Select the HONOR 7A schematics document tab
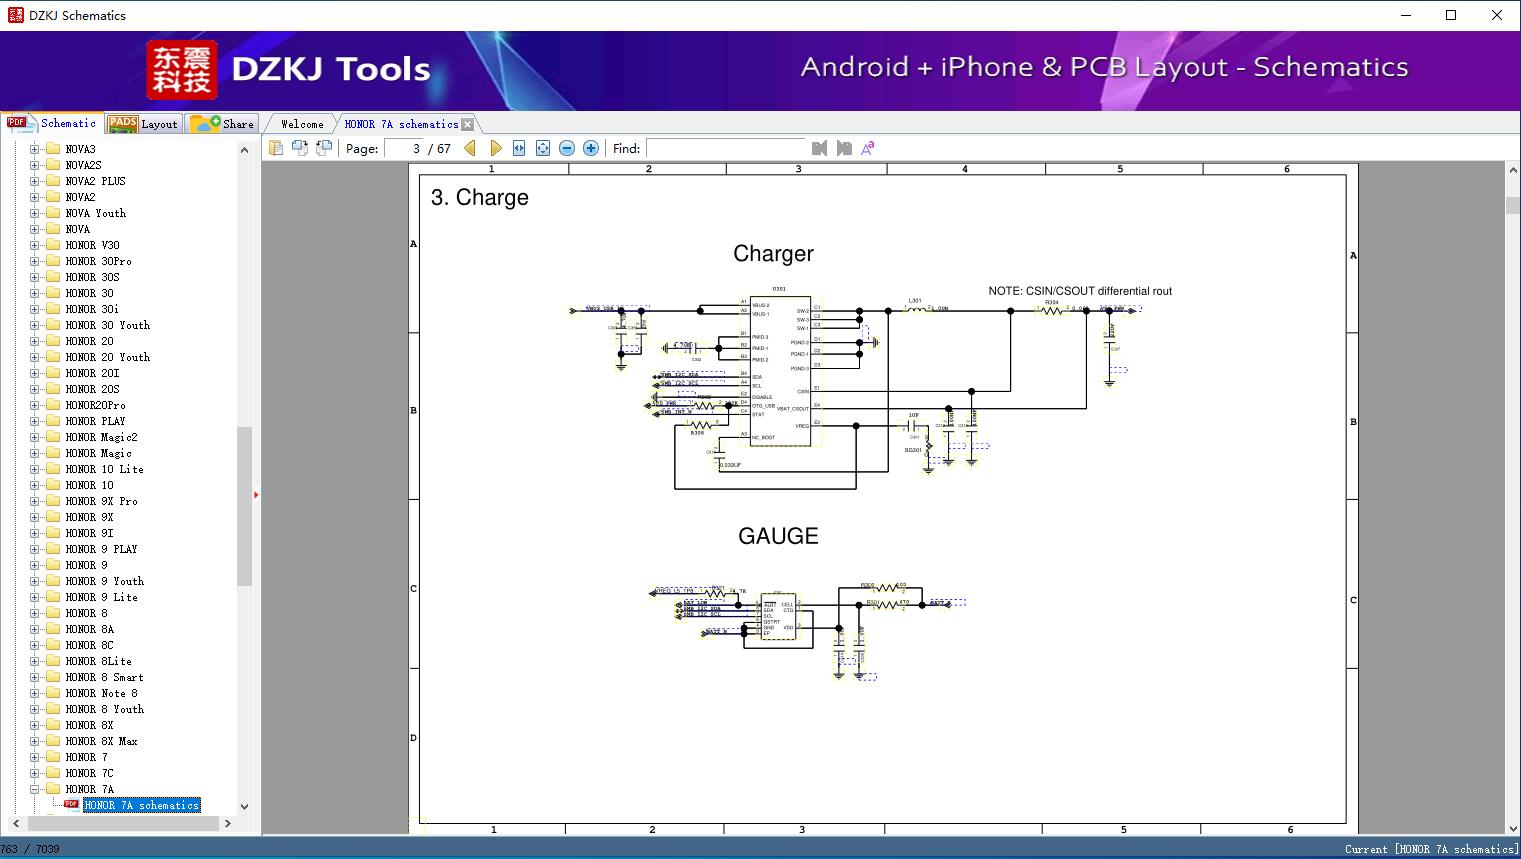1521x859 pixels. (x=401, y=124)
